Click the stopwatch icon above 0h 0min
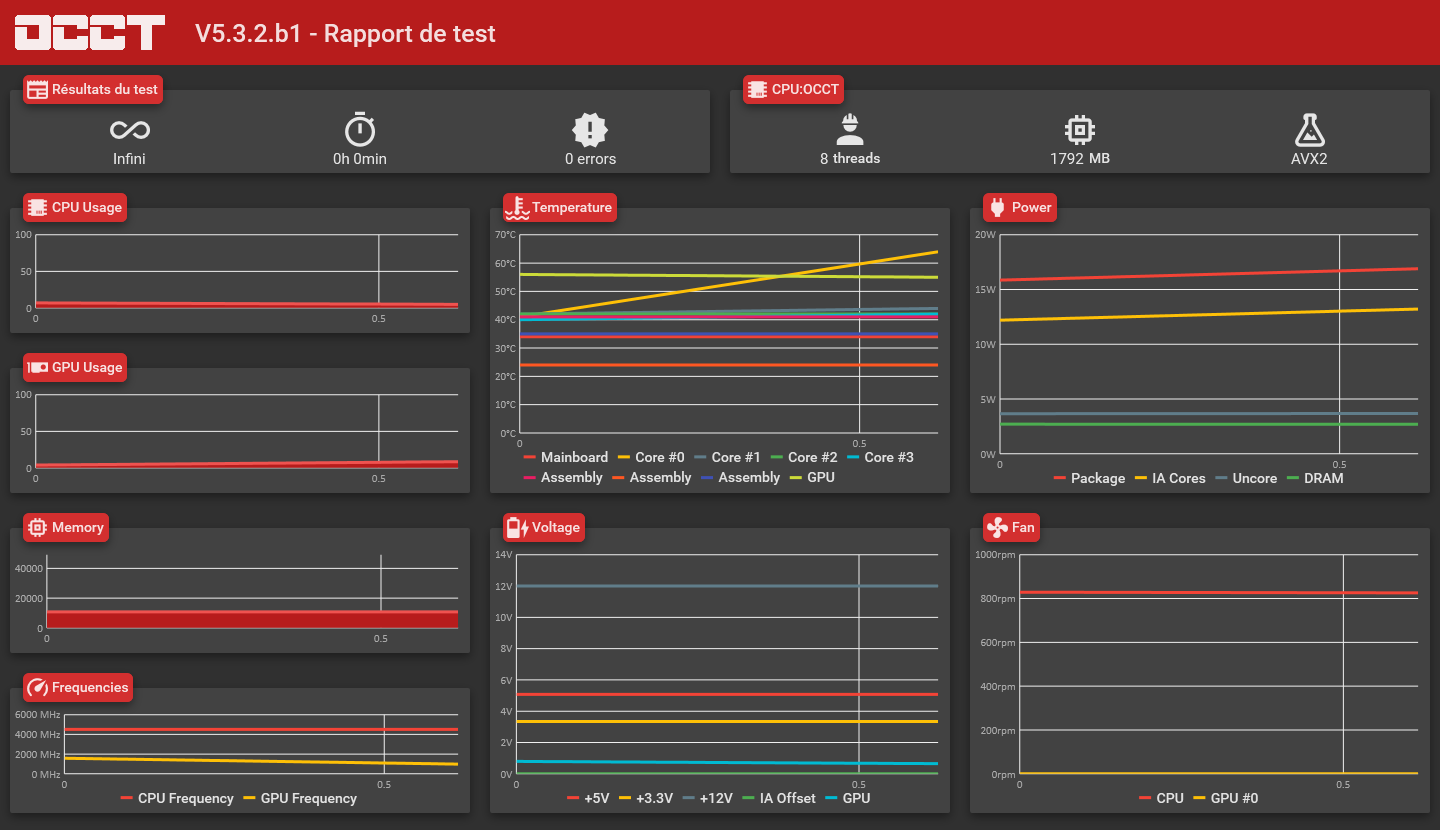 tap(360, 129)
